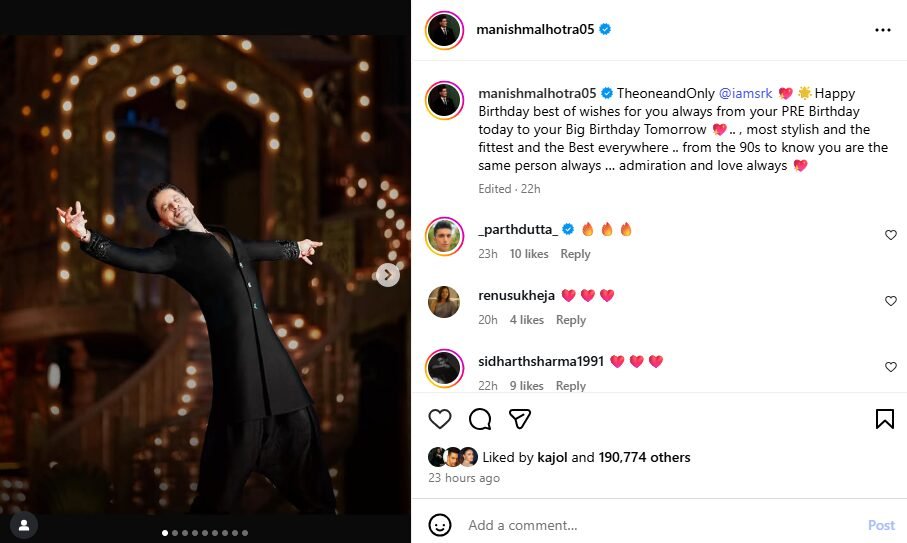Like the comment by renusukheja
Image resolution: width=907 pixels, height=543 pixels.
point(891,301)
